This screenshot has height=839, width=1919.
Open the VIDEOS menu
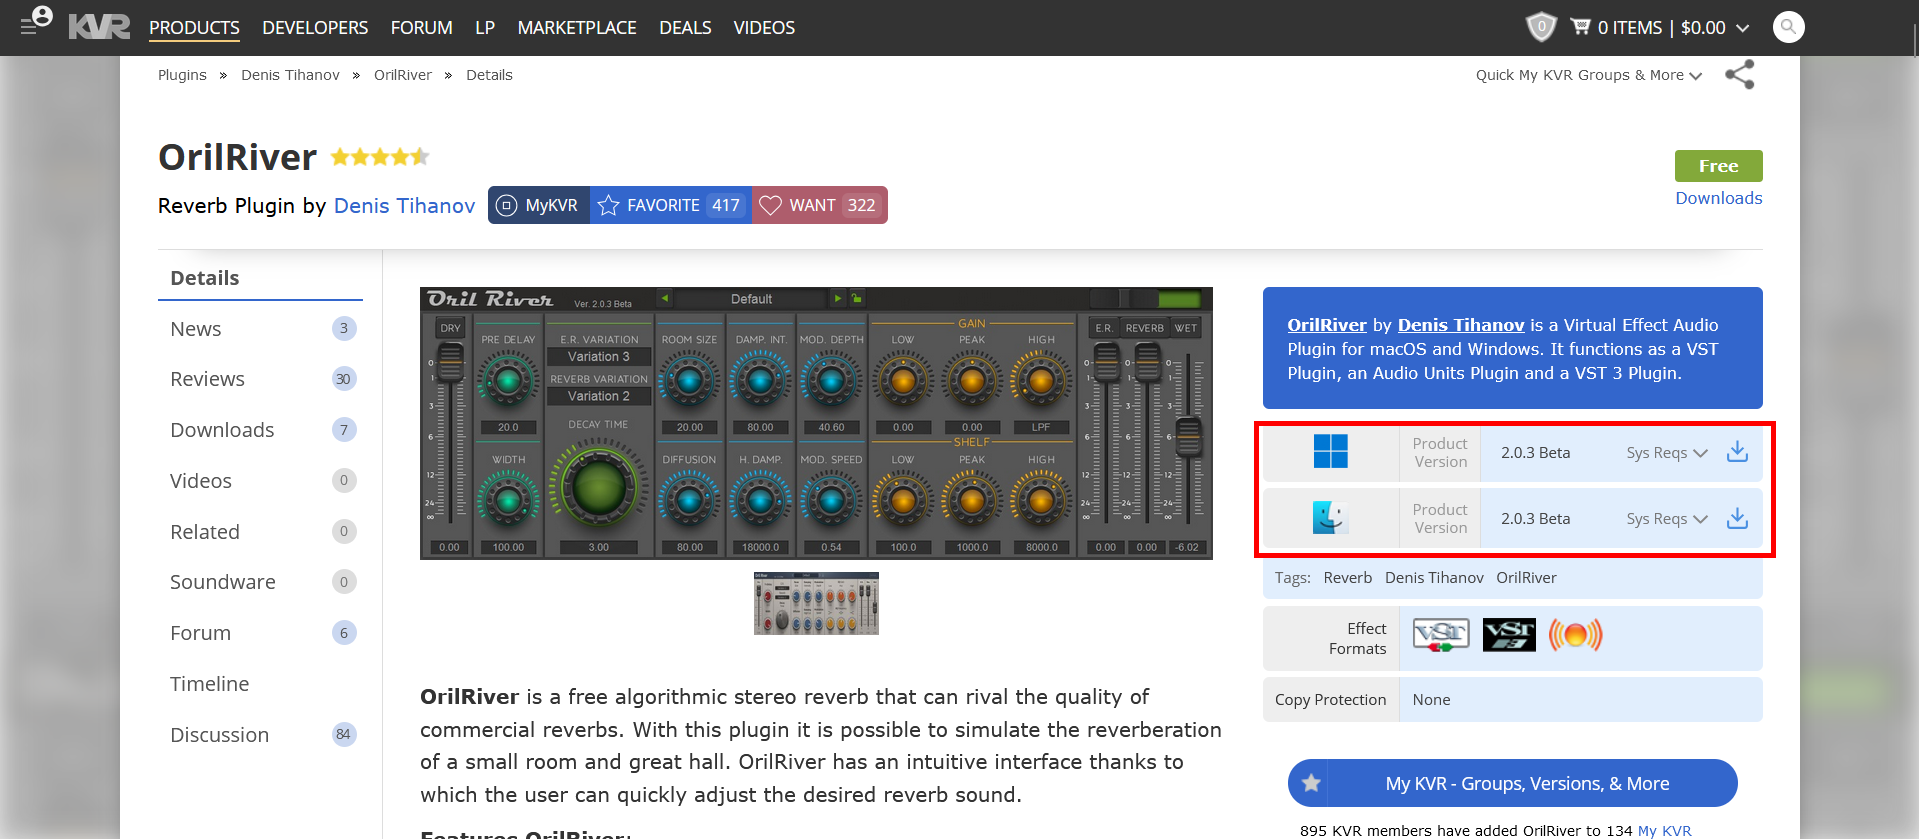point(764,28)
